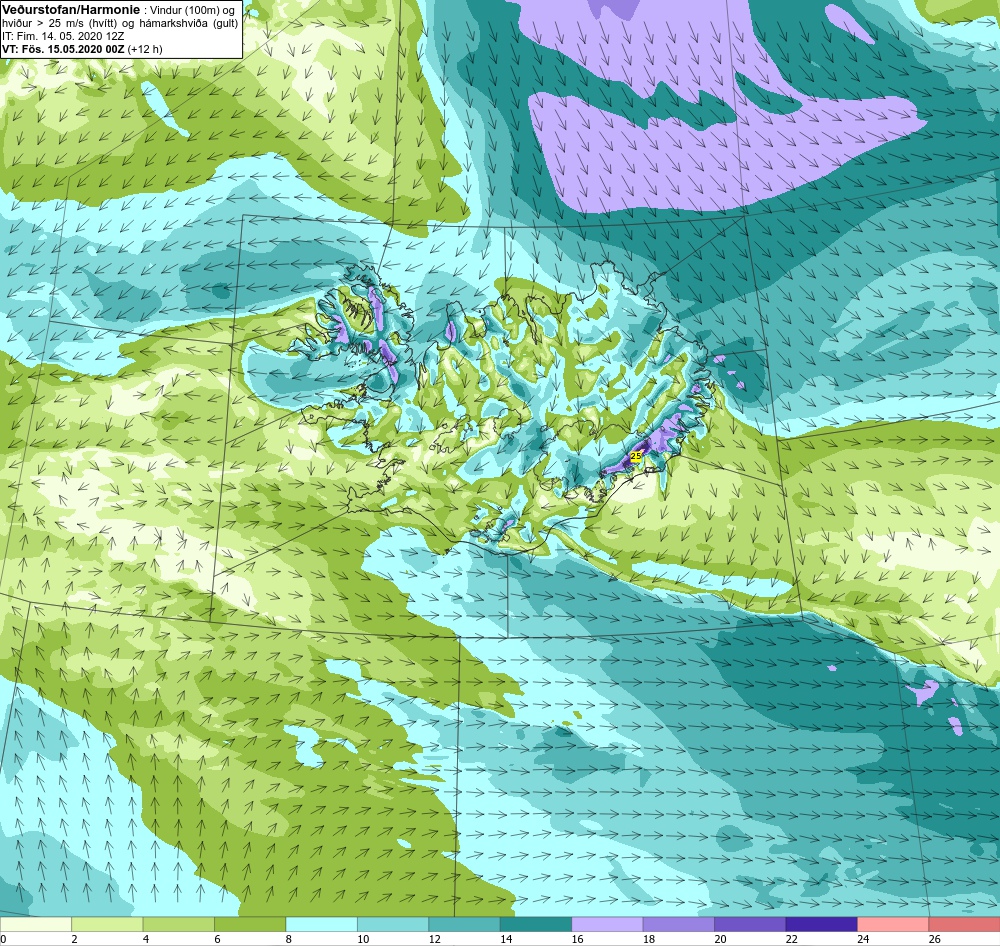Screen dimensions: 1000x946
Task: Click the legend value 24
Action: click(863, 939)
